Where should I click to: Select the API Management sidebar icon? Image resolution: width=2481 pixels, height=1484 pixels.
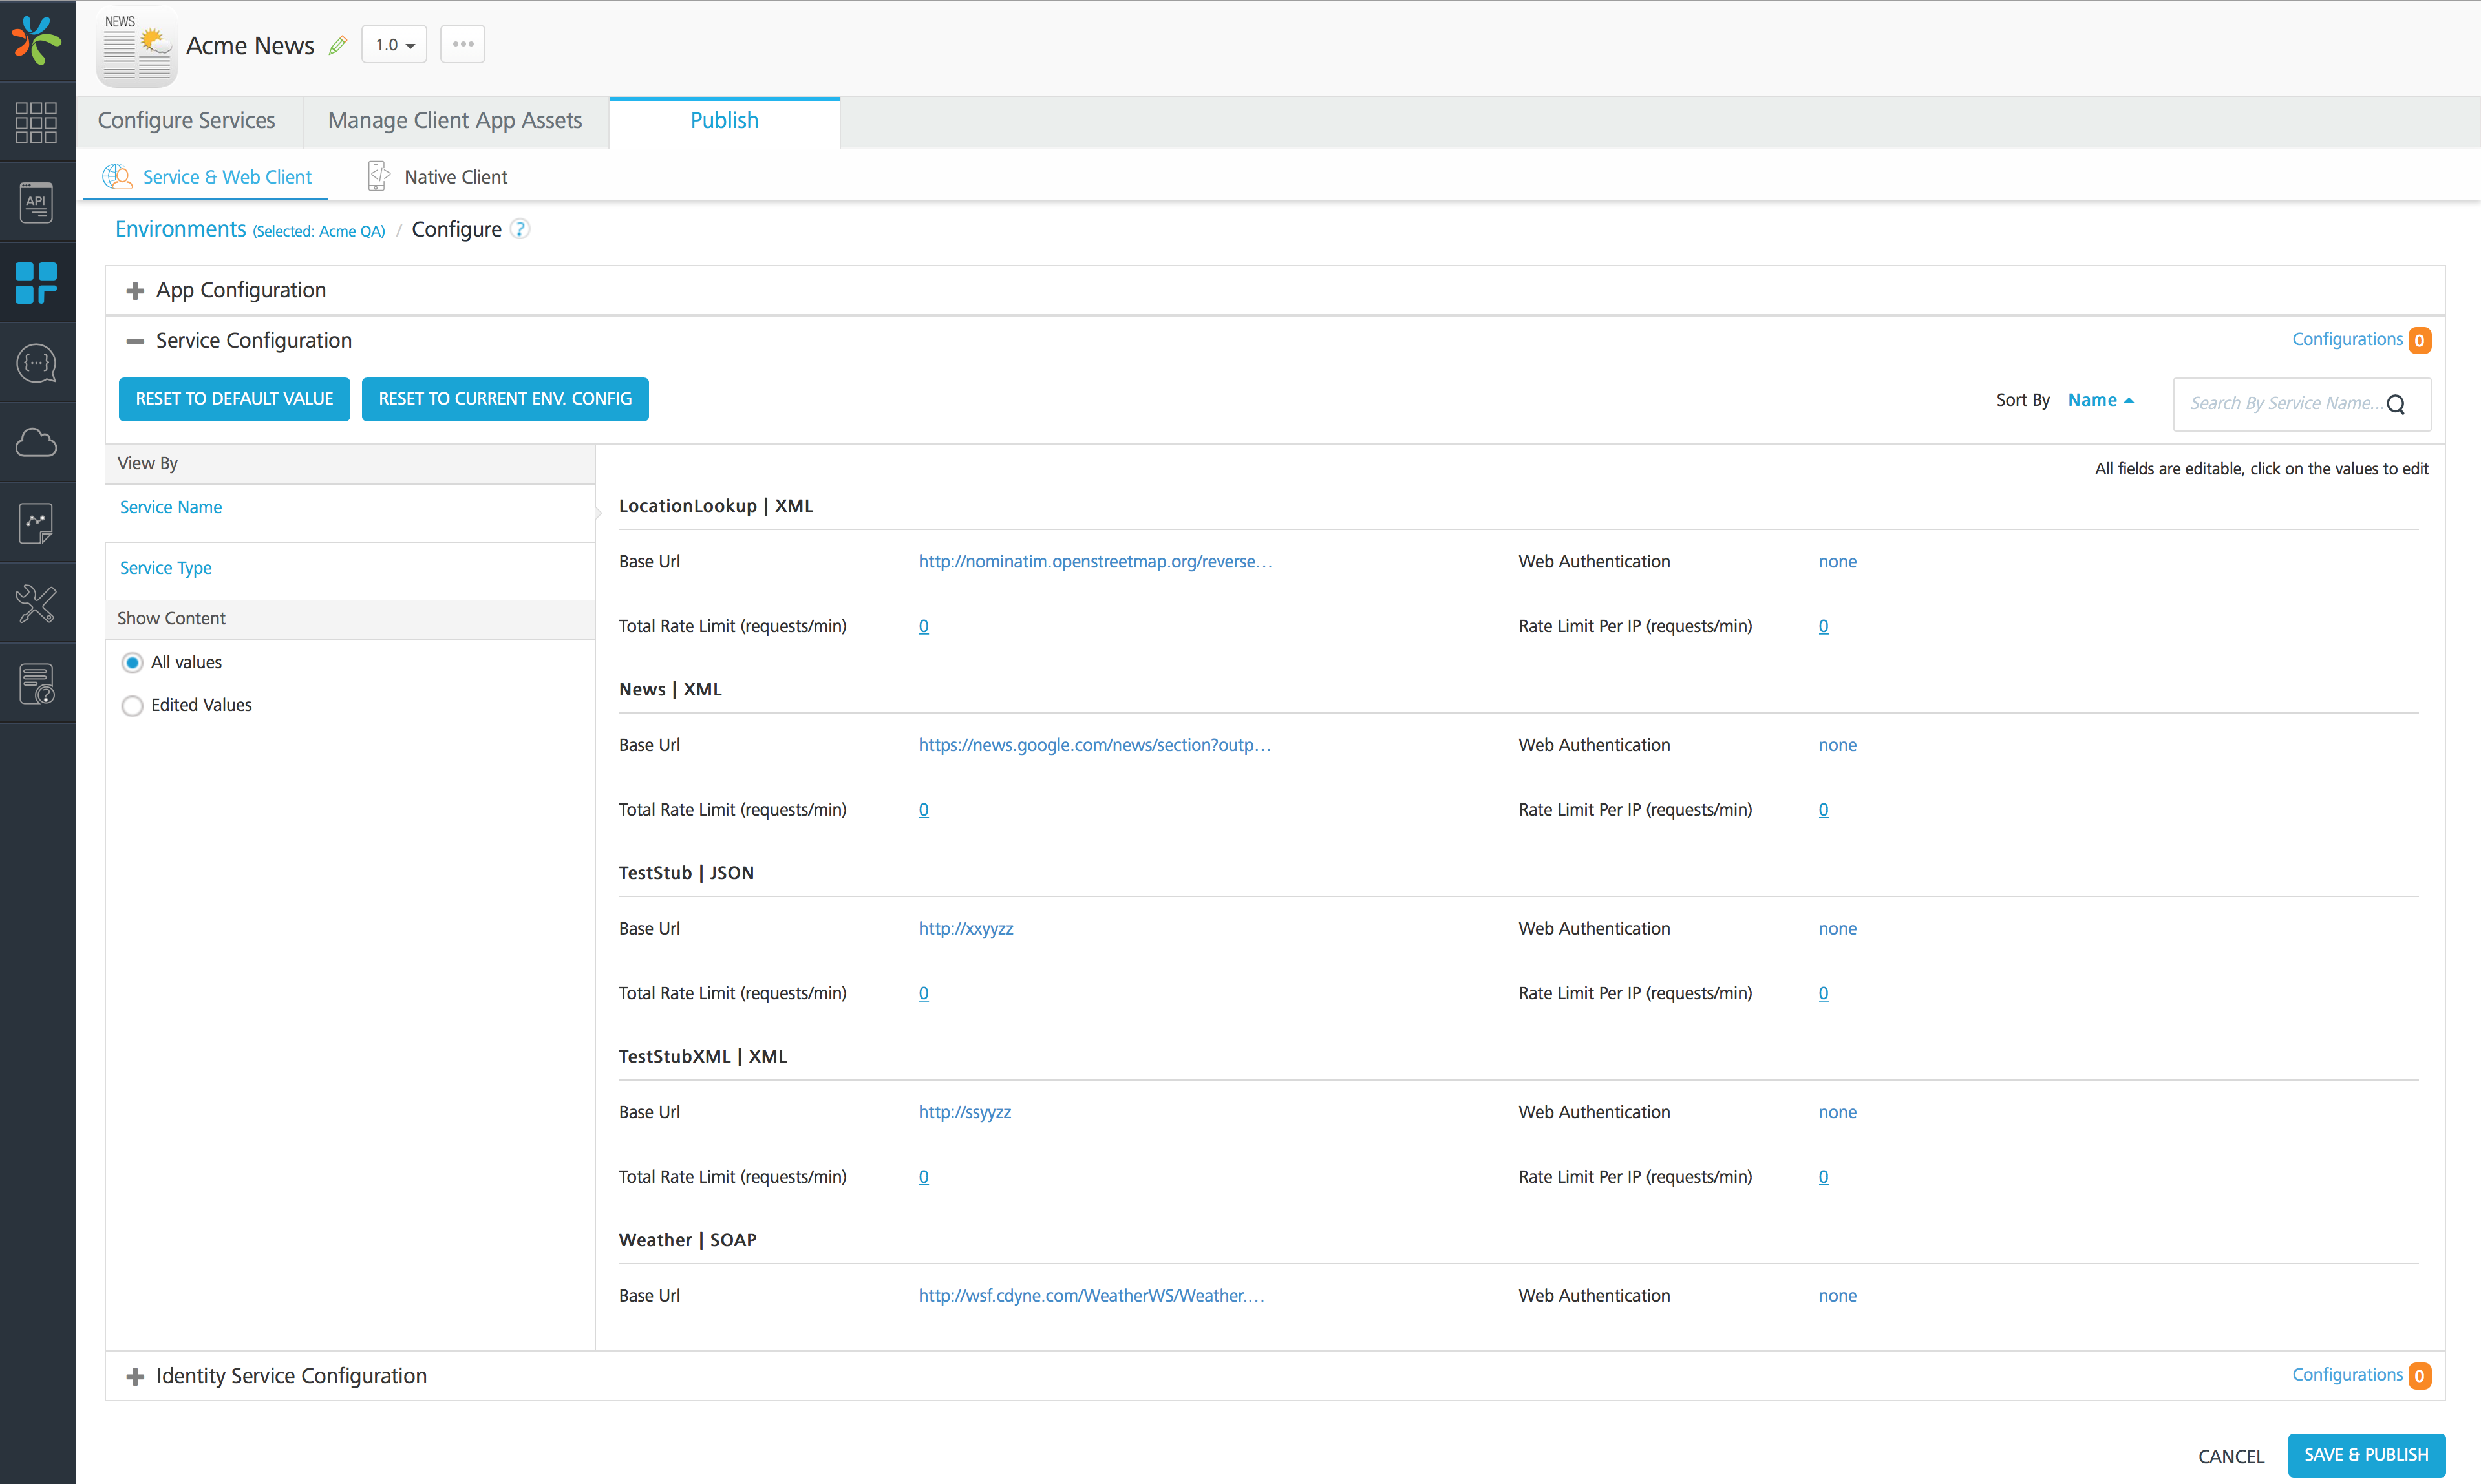[x=37, y=202]
